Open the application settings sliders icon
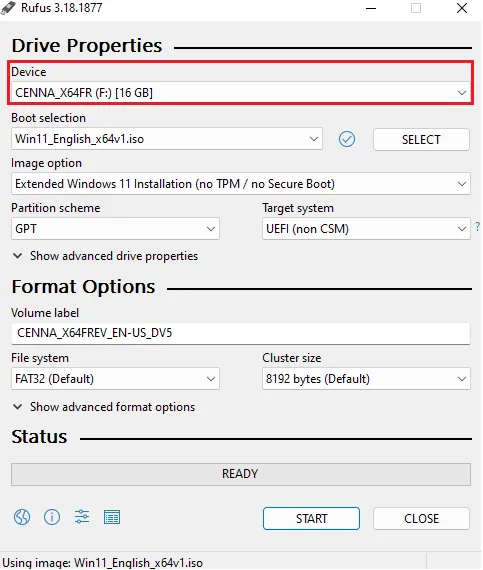 tap(82, 517)
